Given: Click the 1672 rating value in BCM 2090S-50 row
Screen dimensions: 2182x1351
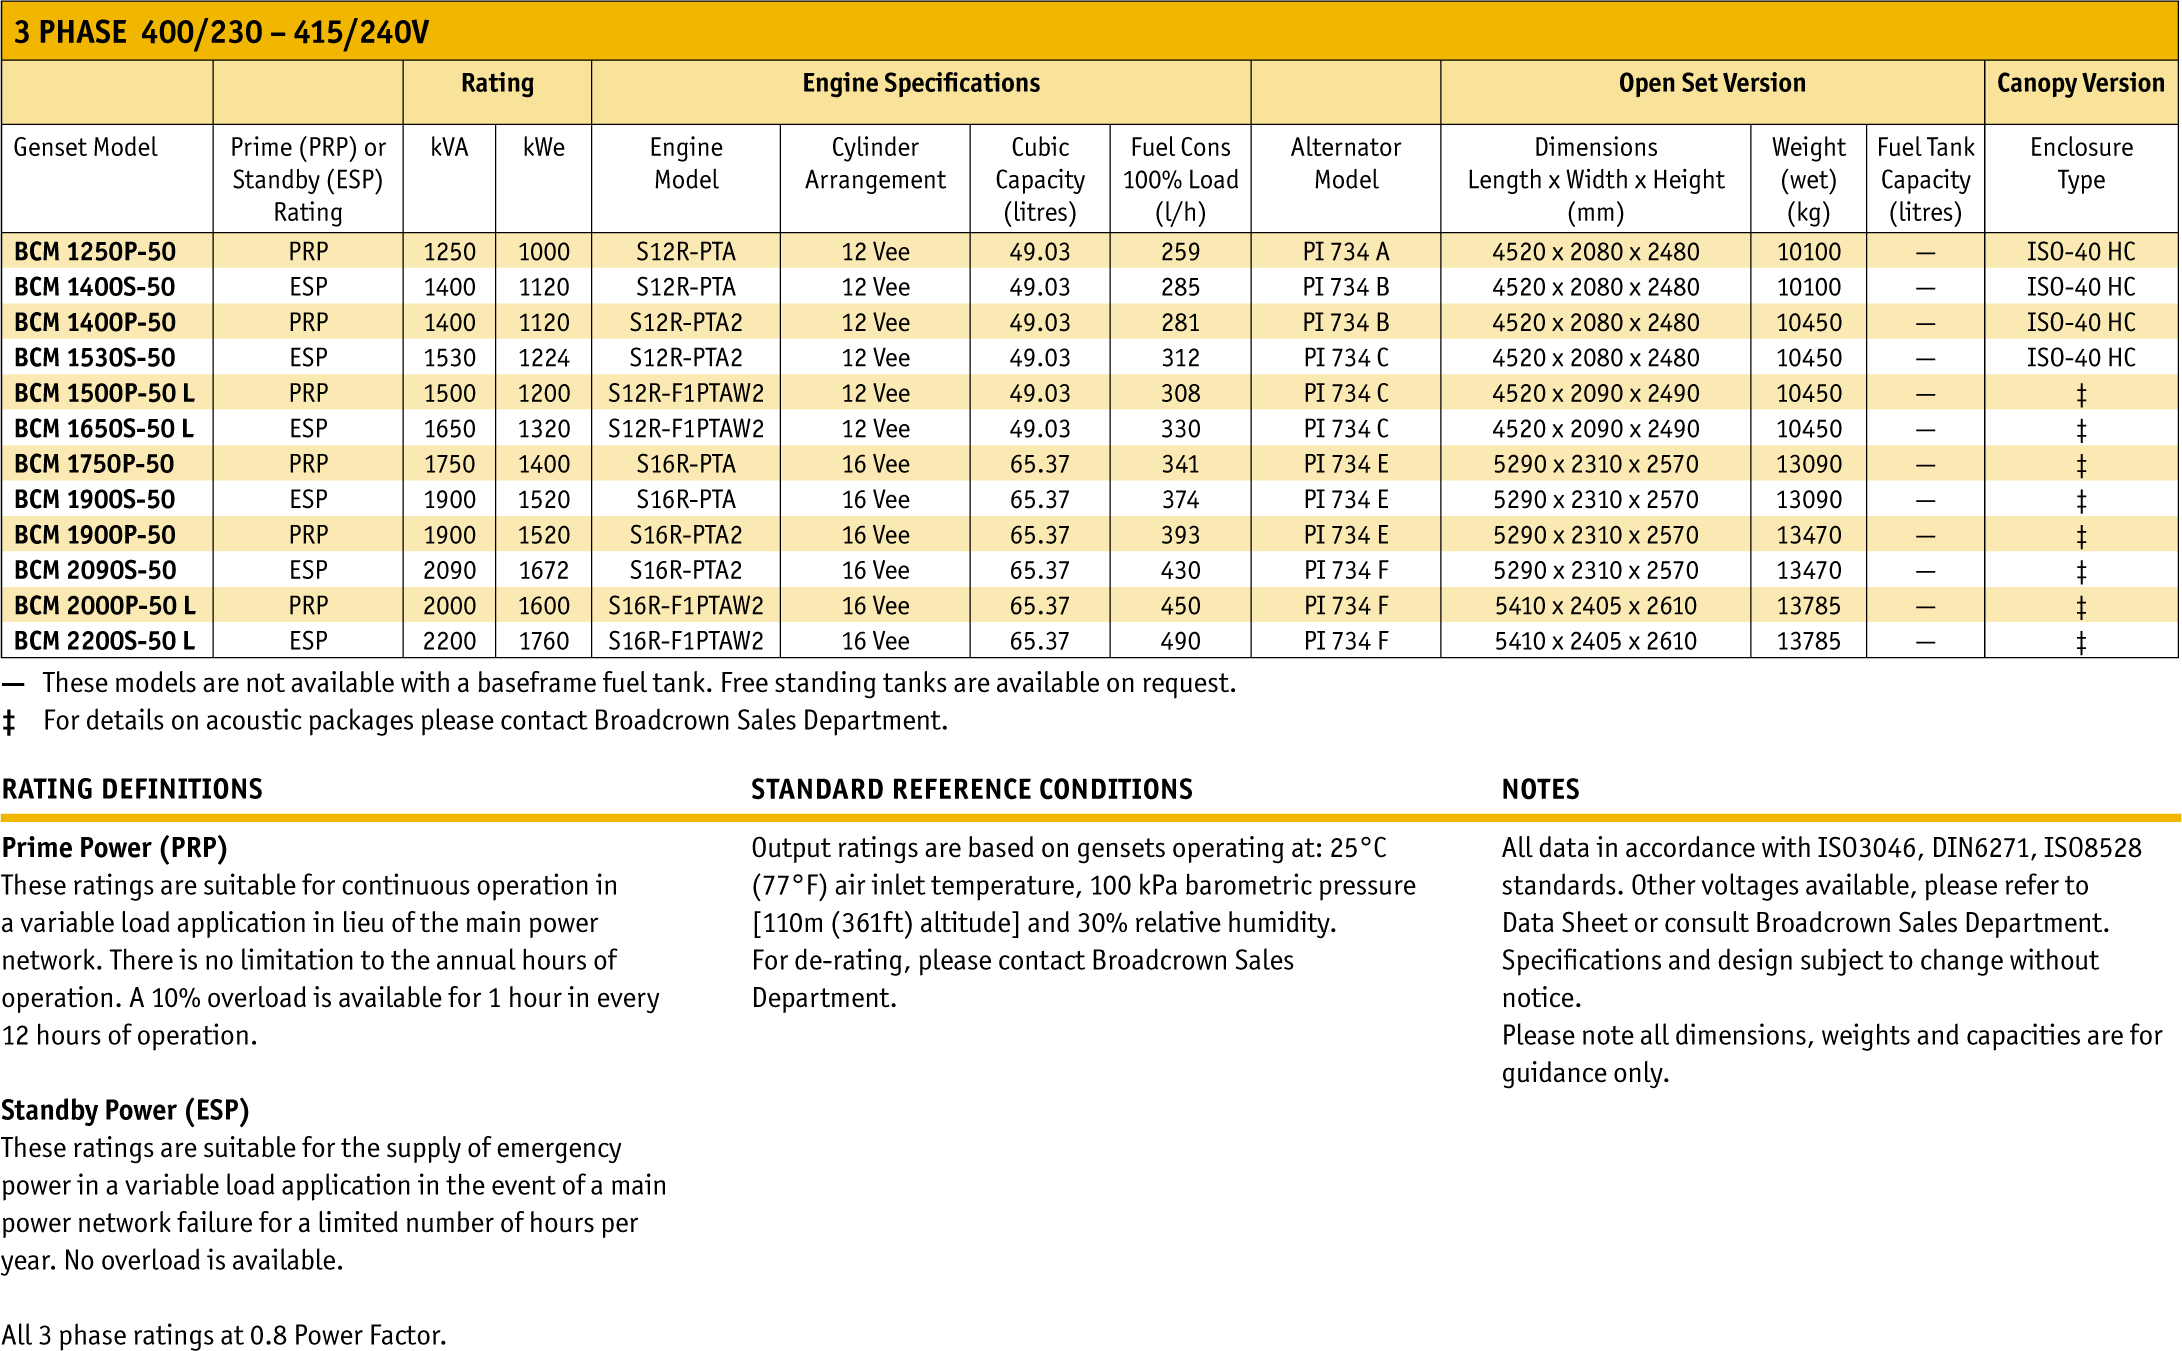Looking at the screenshot, I should (x=543, y=571).
